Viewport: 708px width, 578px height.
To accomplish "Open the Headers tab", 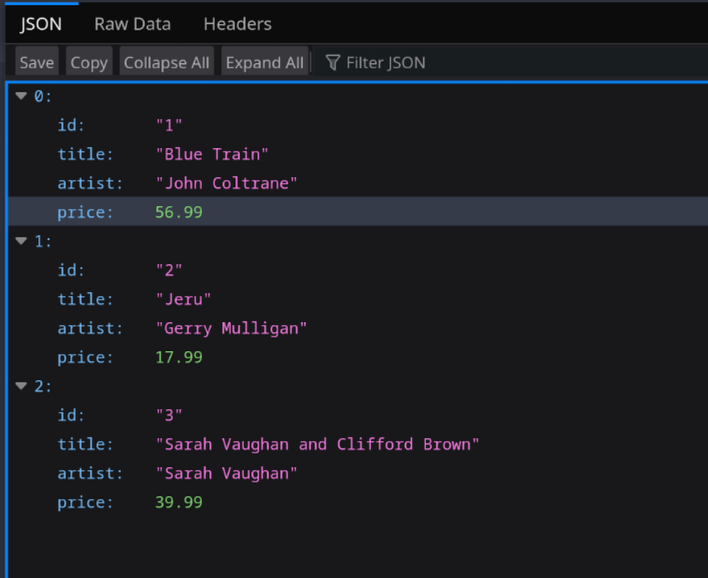I will pos(238,24).
